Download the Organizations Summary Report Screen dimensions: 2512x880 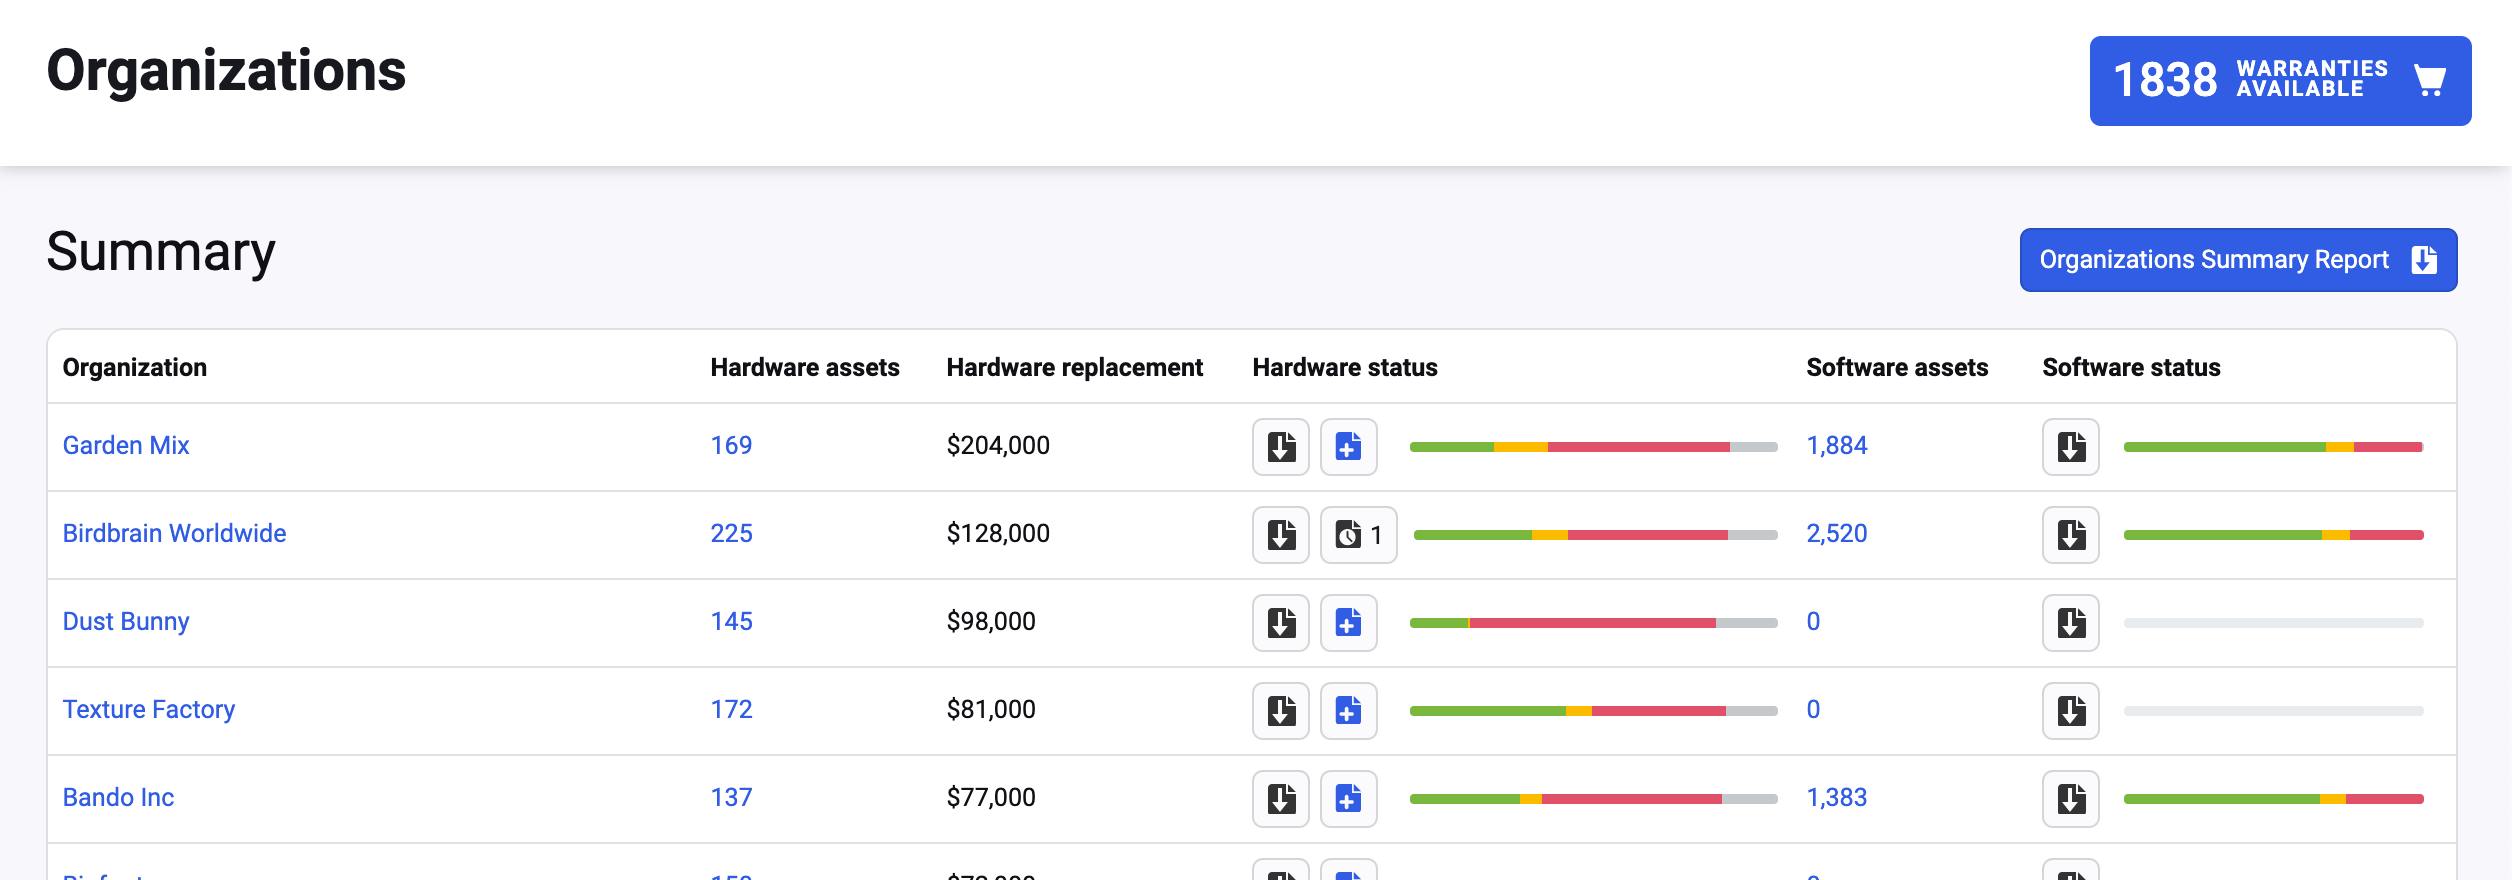pos(2238,260)
